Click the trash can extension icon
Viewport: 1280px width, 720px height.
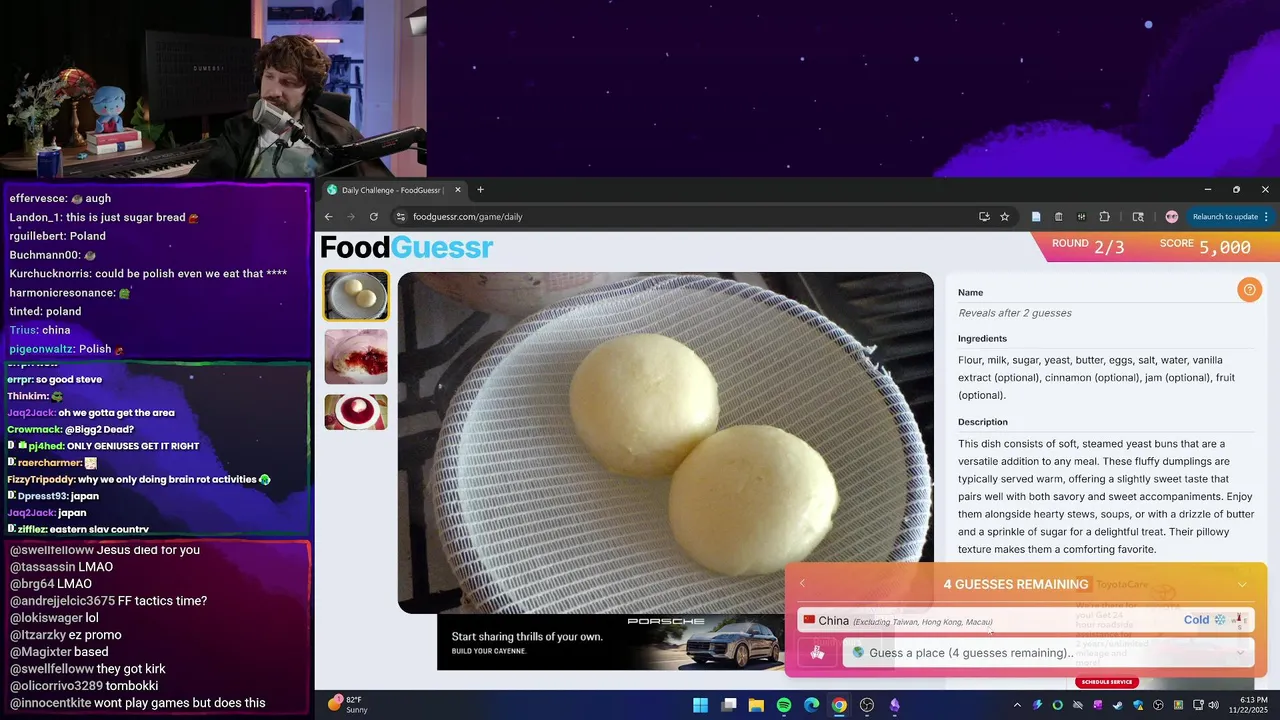[x=1058, y=216]
